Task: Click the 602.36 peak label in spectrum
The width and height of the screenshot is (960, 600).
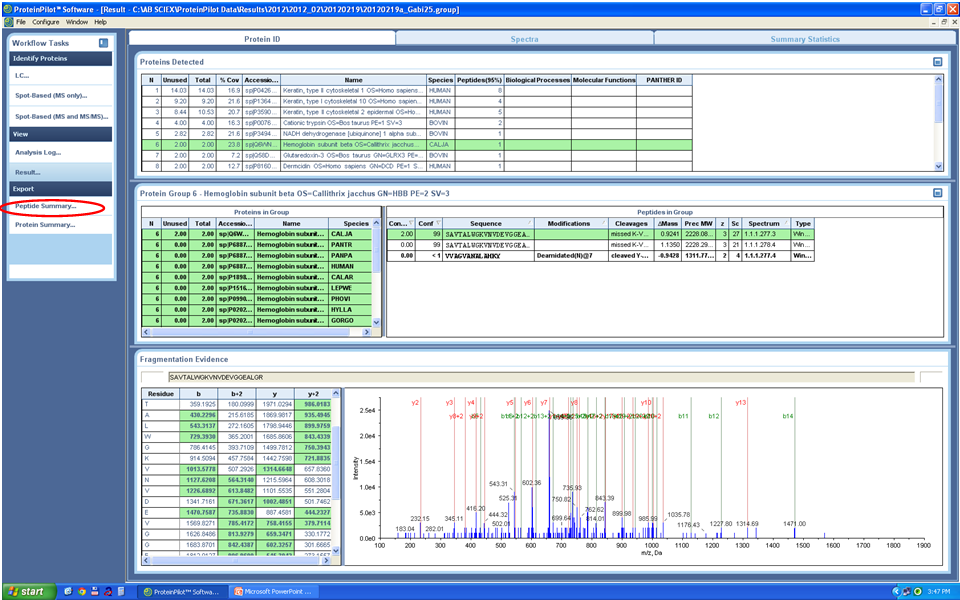Action: (531, 483)
